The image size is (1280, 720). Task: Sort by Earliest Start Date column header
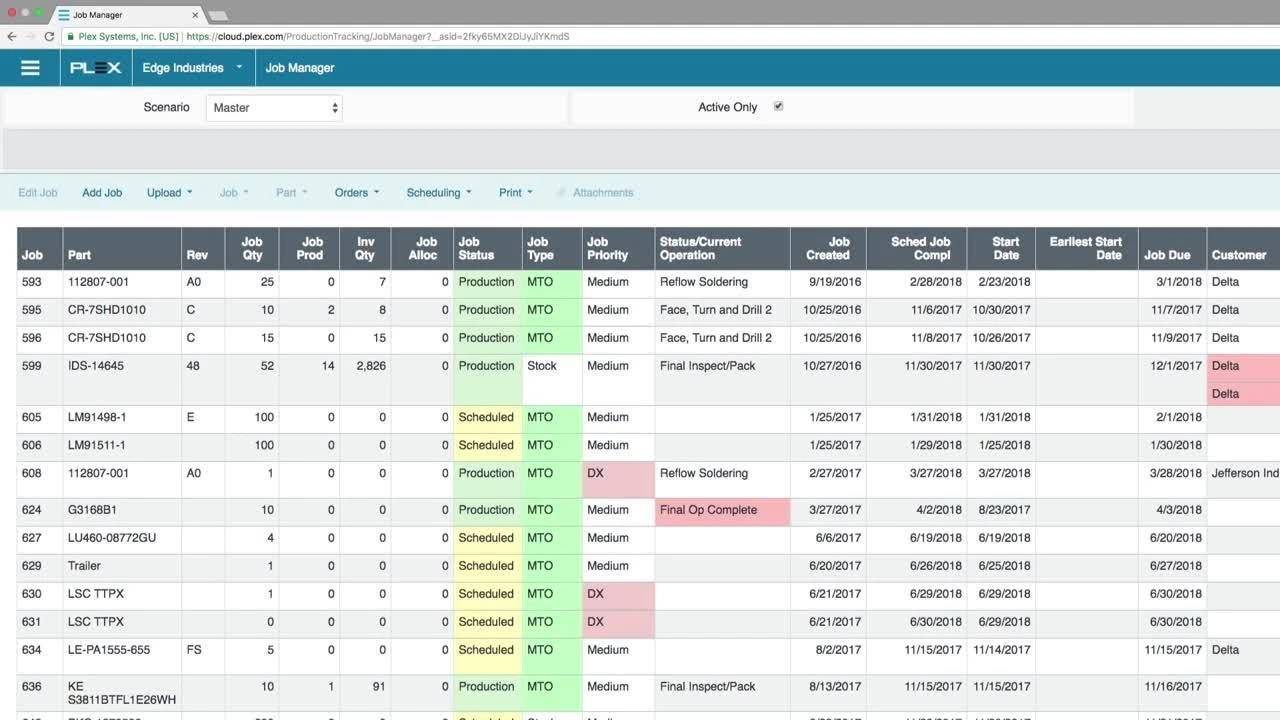tap(1086, 248)
